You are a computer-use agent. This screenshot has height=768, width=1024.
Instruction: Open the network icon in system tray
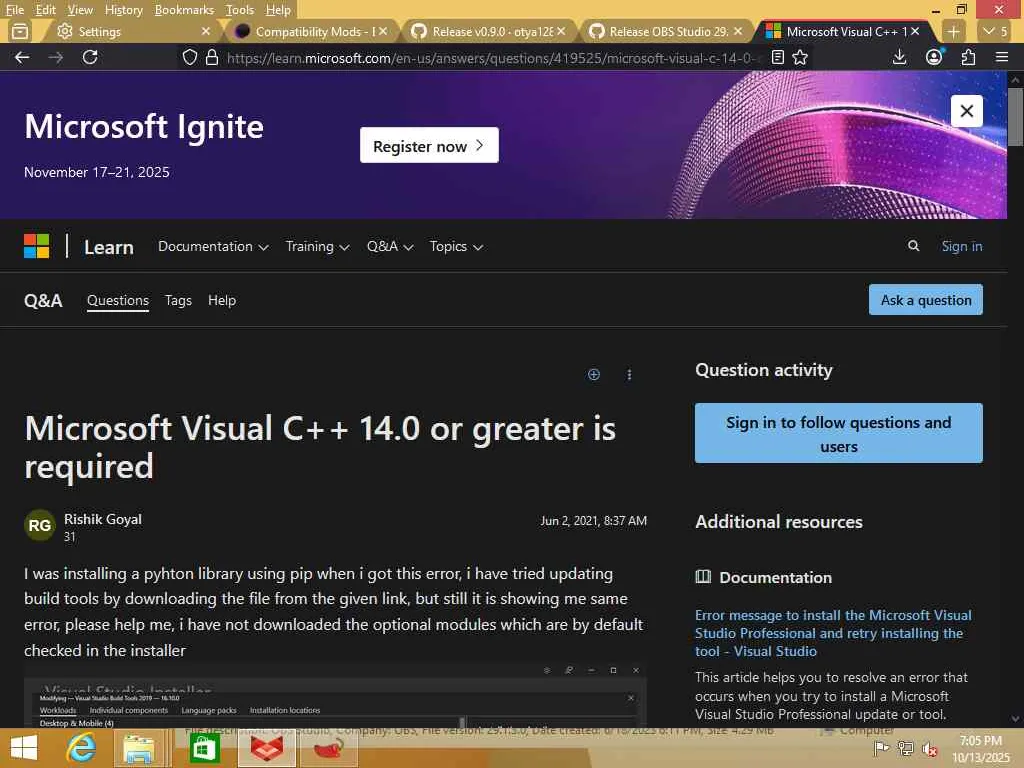[906, 748]
